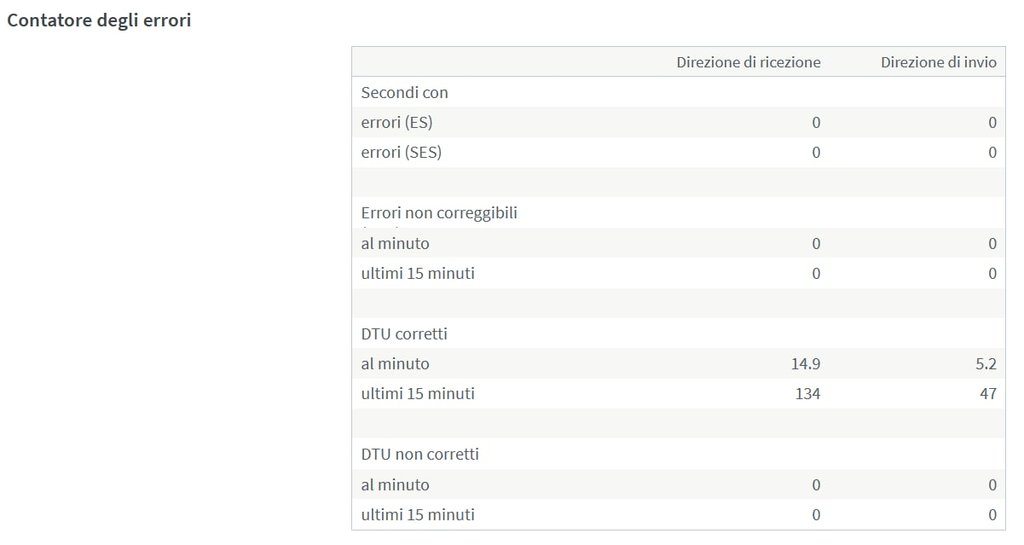Click the 134 value for received DTUs
This screenshot has height=545, width=1024.
point(807,394)
